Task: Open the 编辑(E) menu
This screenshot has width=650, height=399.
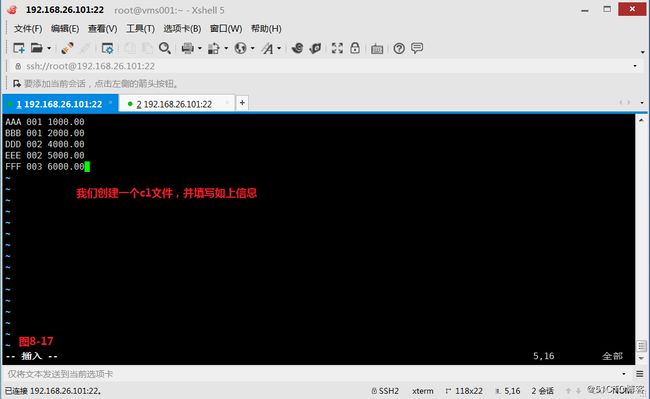Action: (x=65, y=29)
